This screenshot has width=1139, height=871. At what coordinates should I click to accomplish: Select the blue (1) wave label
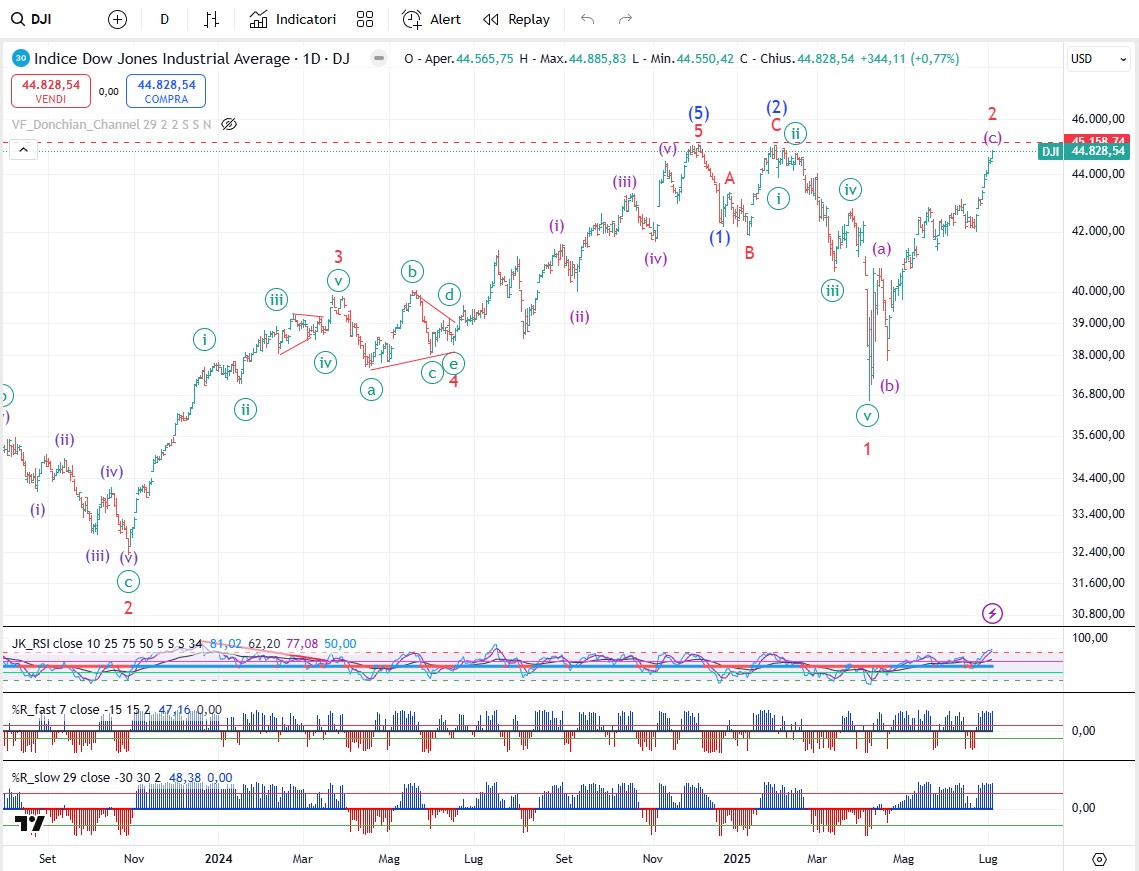coord(720,237)
